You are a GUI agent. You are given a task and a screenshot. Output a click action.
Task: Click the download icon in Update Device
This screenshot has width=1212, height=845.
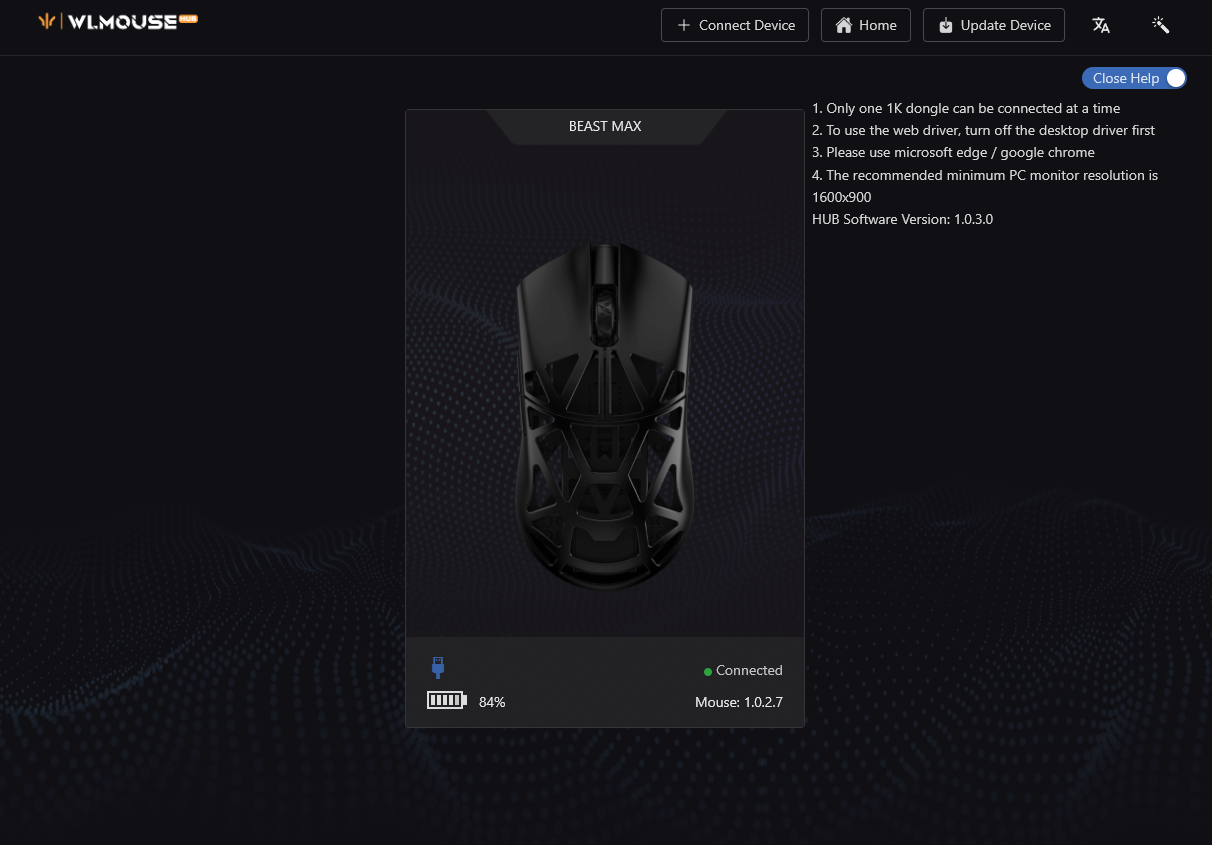945,26
